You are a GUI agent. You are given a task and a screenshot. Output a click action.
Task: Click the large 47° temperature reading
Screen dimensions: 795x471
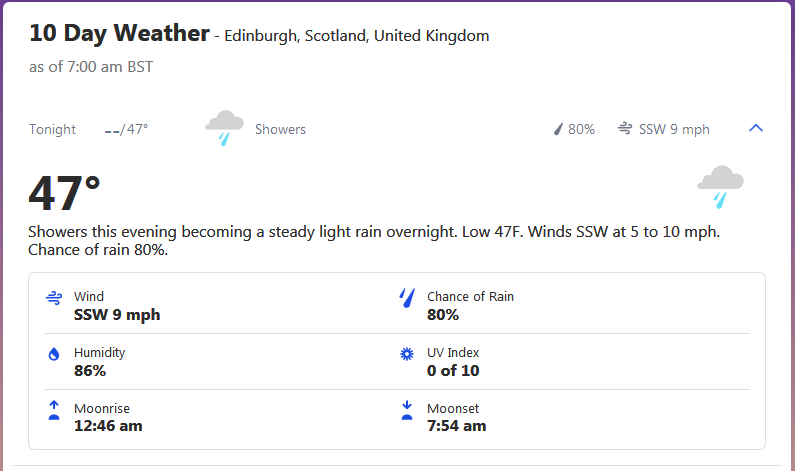(65, 193)
